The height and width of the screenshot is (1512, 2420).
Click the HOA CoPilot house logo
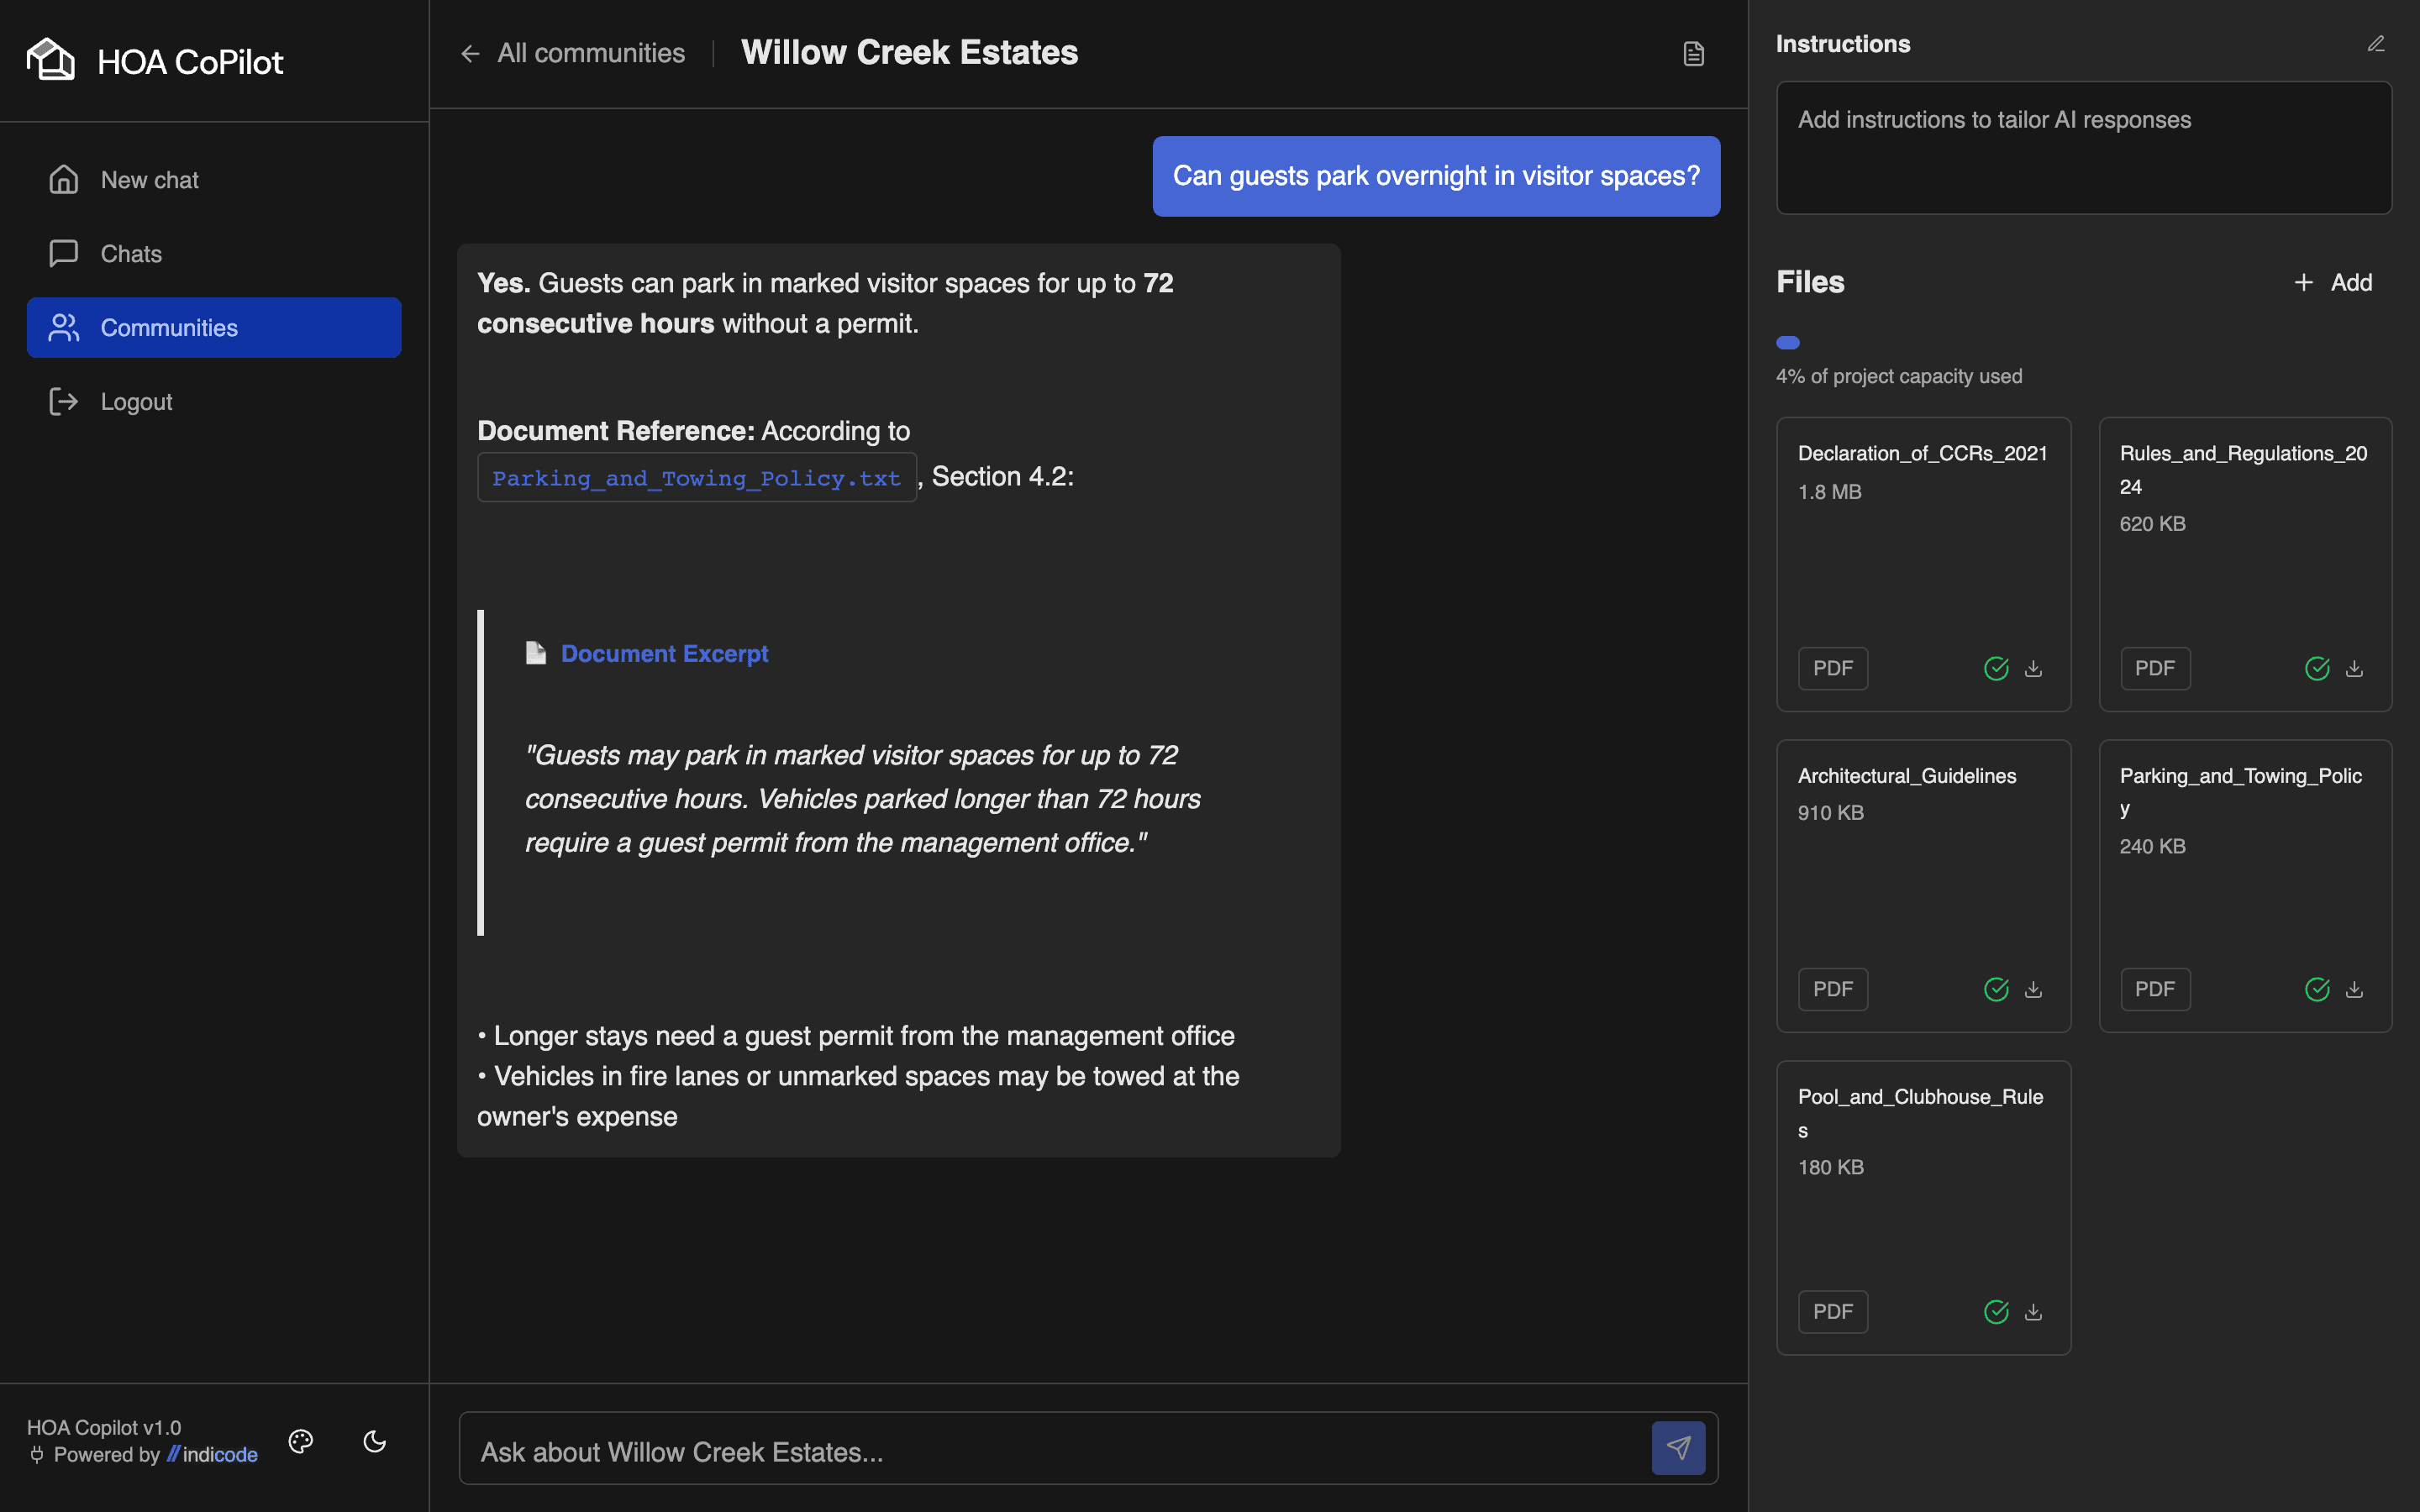click(50, 60)
